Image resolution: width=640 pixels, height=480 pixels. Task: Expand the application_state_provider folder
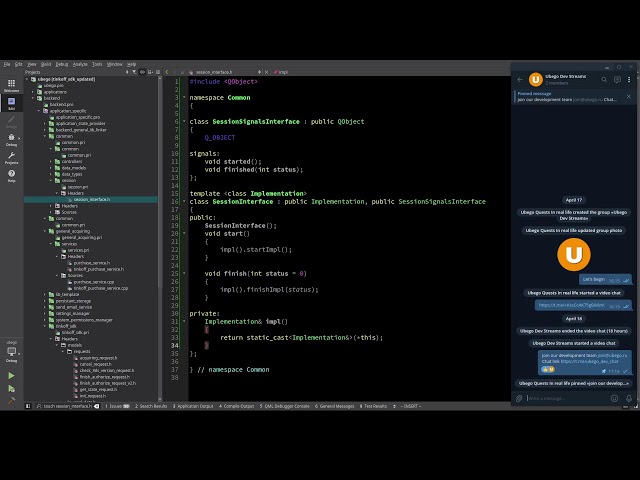tap(45, 123)
